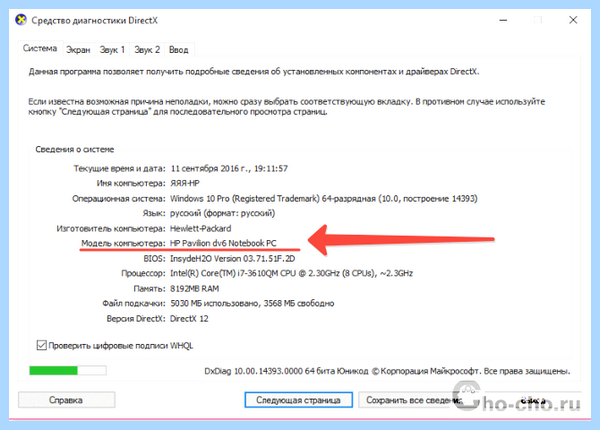
Task: Minimize the DirectX diagnostic window
Action: (503, 20)
